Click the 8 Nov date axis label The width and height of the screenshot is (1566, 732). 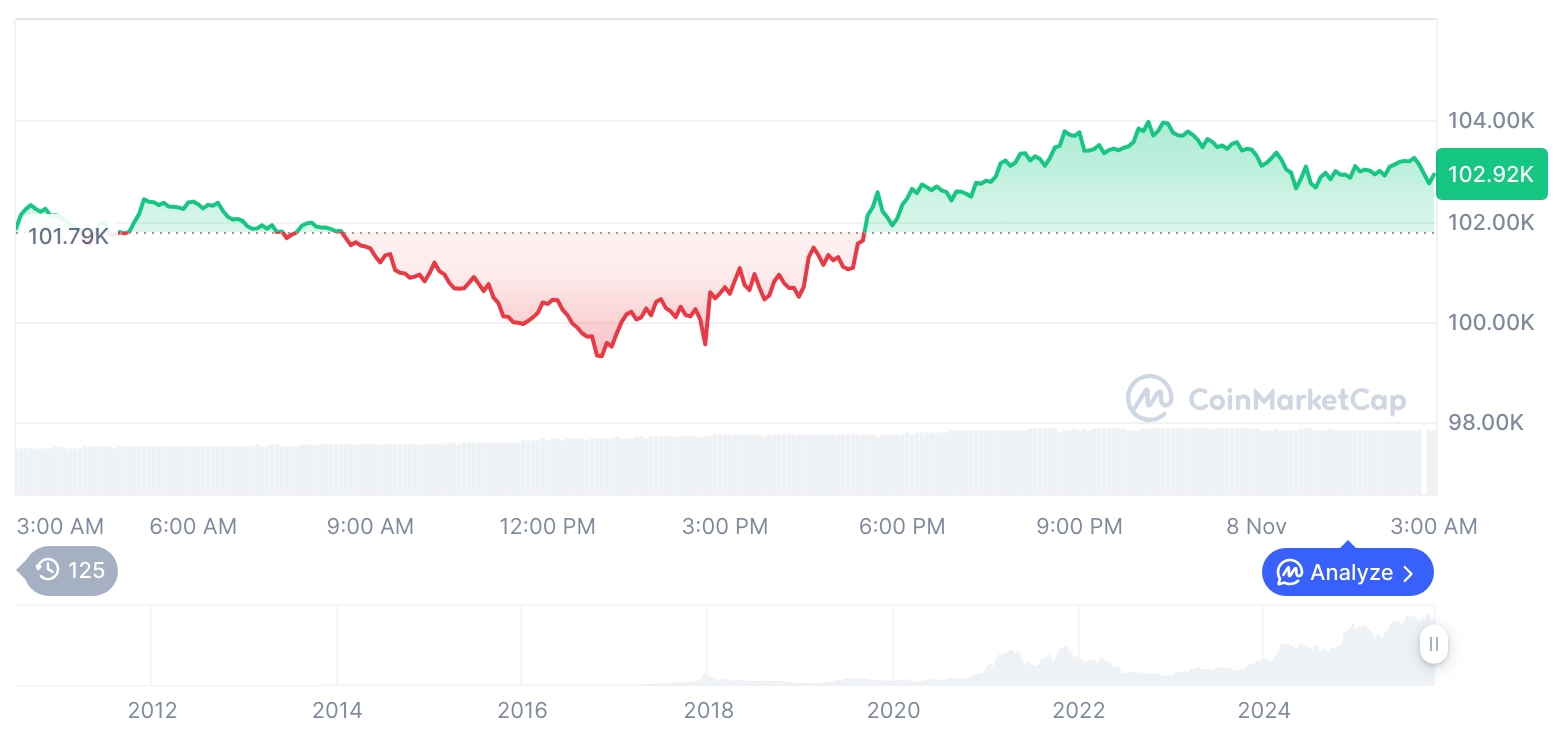click(x=1257, y=526)
